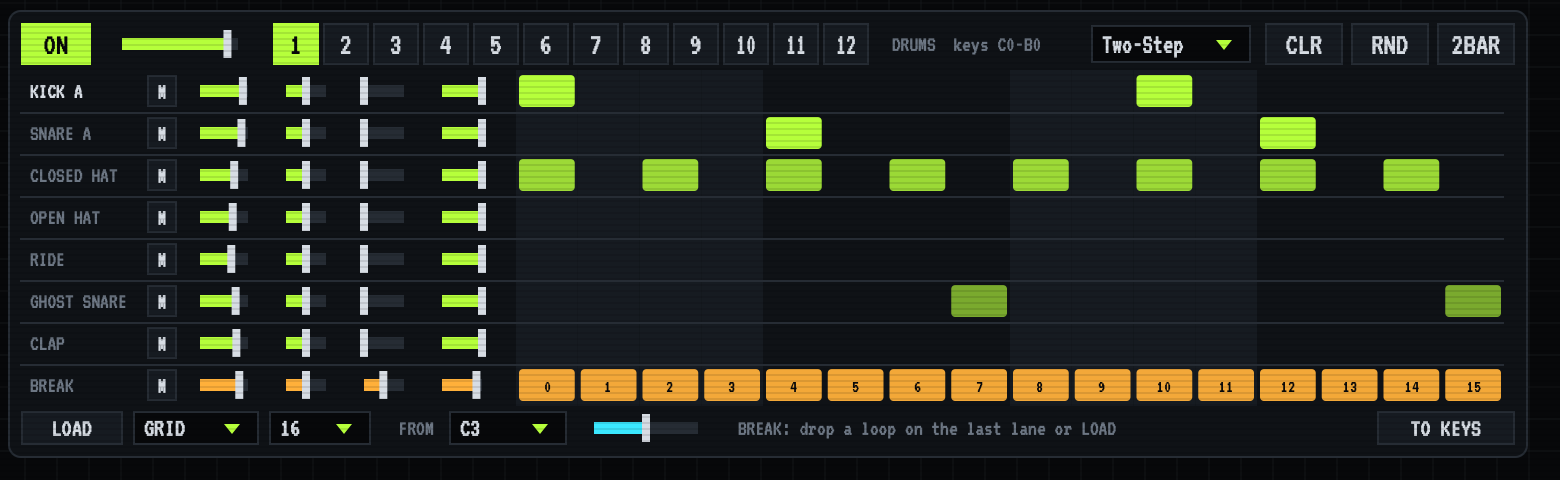Mute the SNARE A lane
Screen dimensions: 1560x480
(161, 134)
